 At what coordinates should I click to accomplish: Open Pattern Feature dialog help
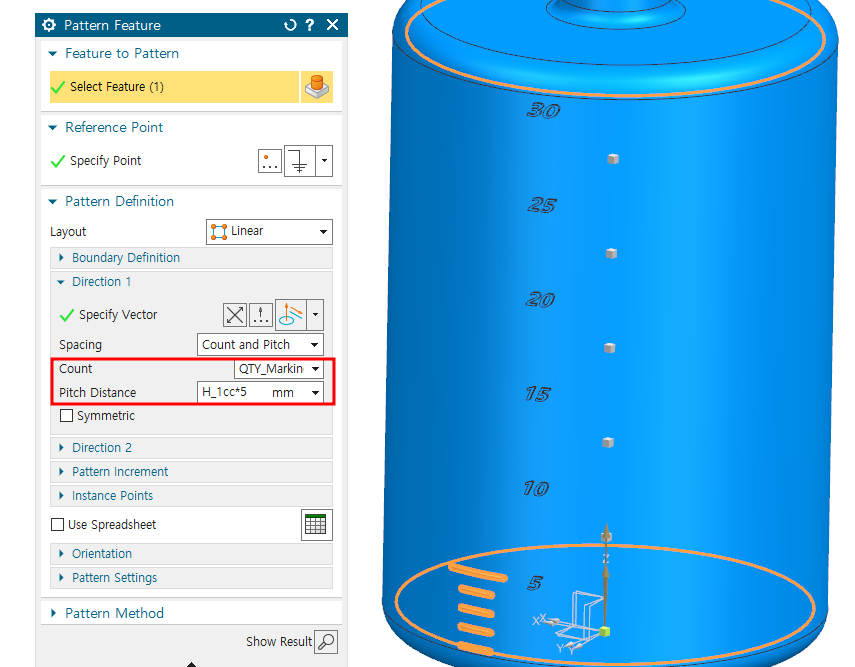(x=311, y=25)
